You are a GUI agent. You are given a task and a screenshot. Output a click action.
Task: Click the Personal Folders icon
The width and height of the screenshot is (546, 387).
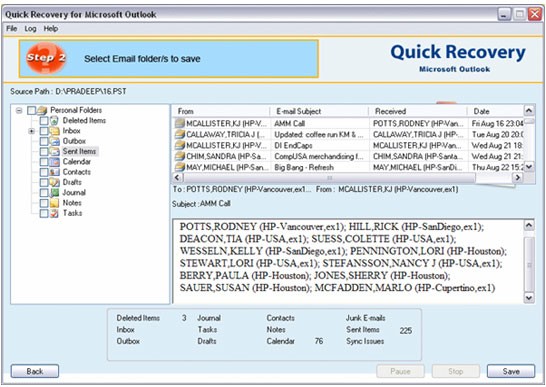42,110
